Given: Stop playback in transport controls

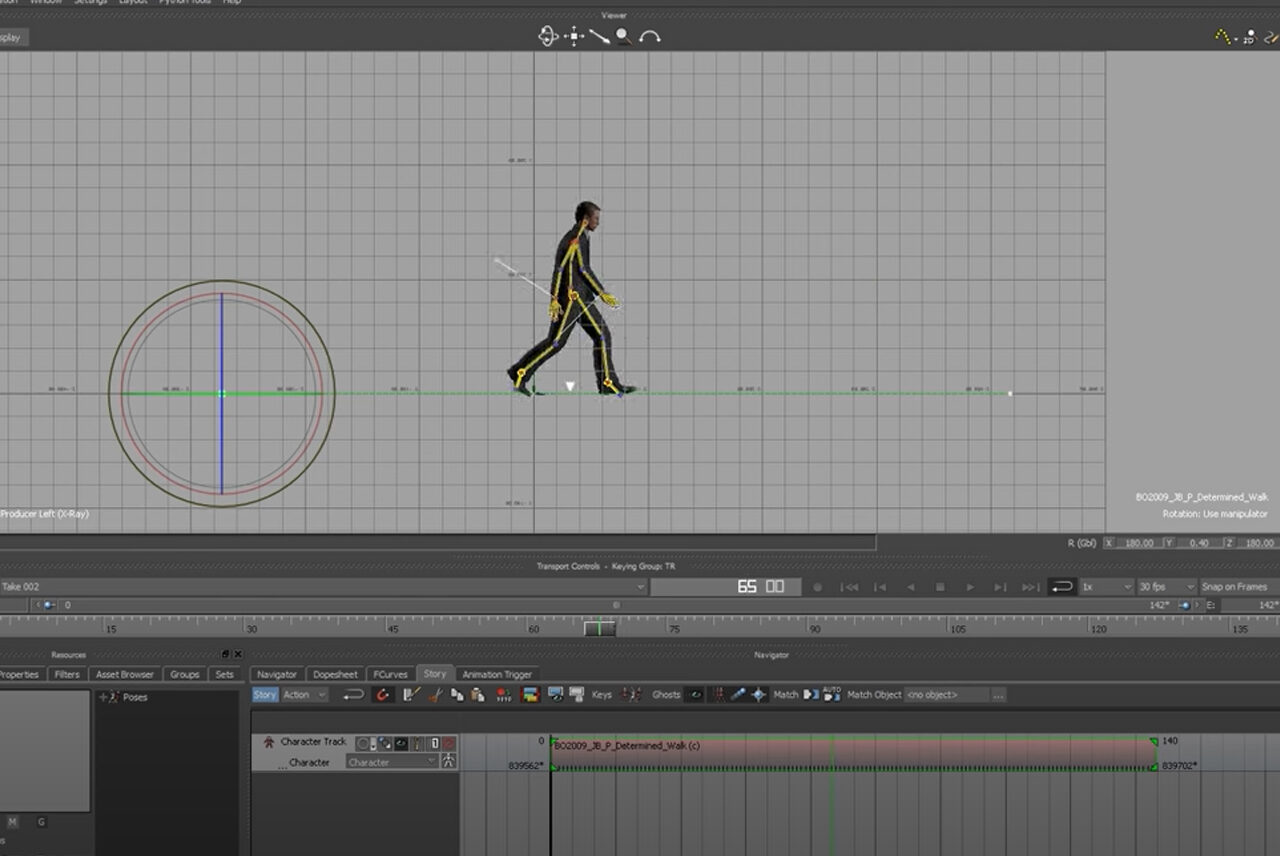Looking at the screenshot, I should pyautogui.click(x=940, y=587).
